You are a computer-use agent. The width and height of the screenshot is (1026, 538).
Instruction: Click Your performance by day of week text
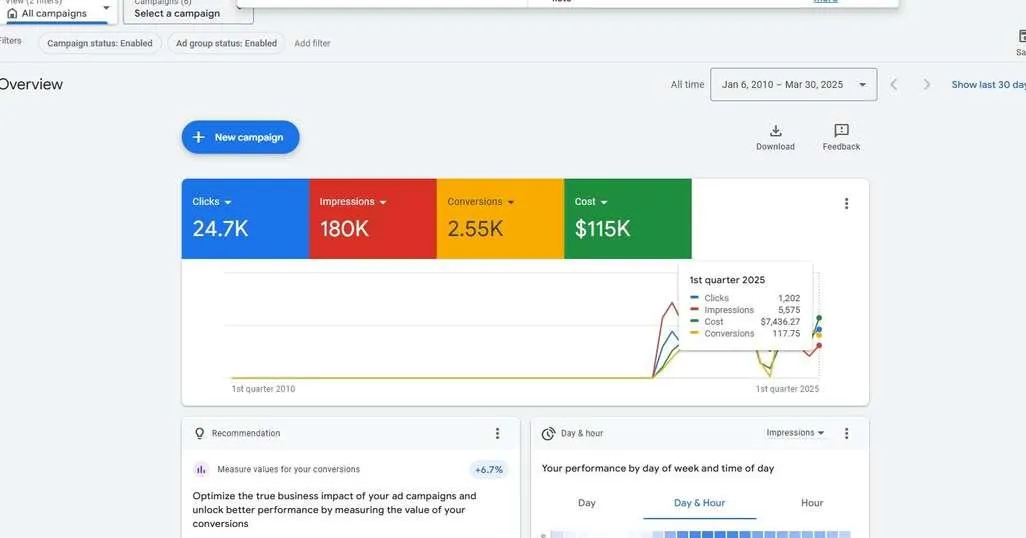(658, 468)
